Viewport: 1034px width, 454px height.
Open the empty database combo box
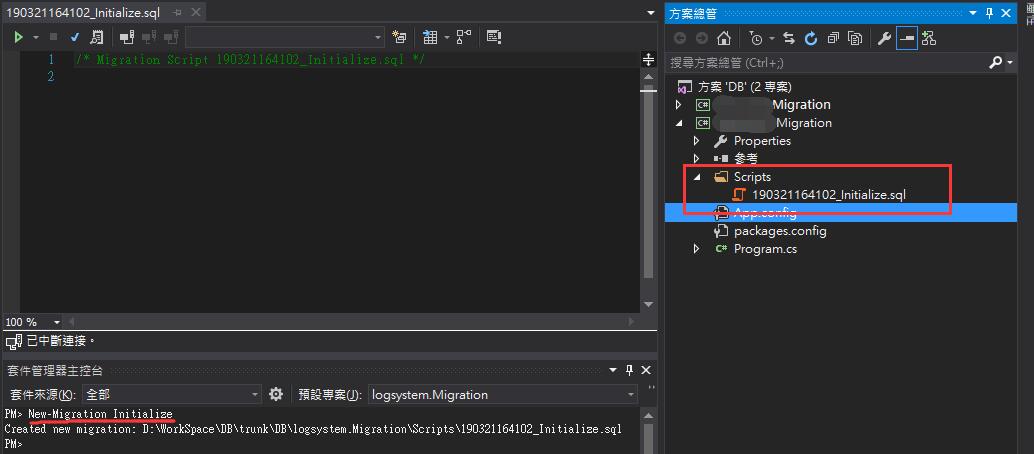[x=285, y=38]
